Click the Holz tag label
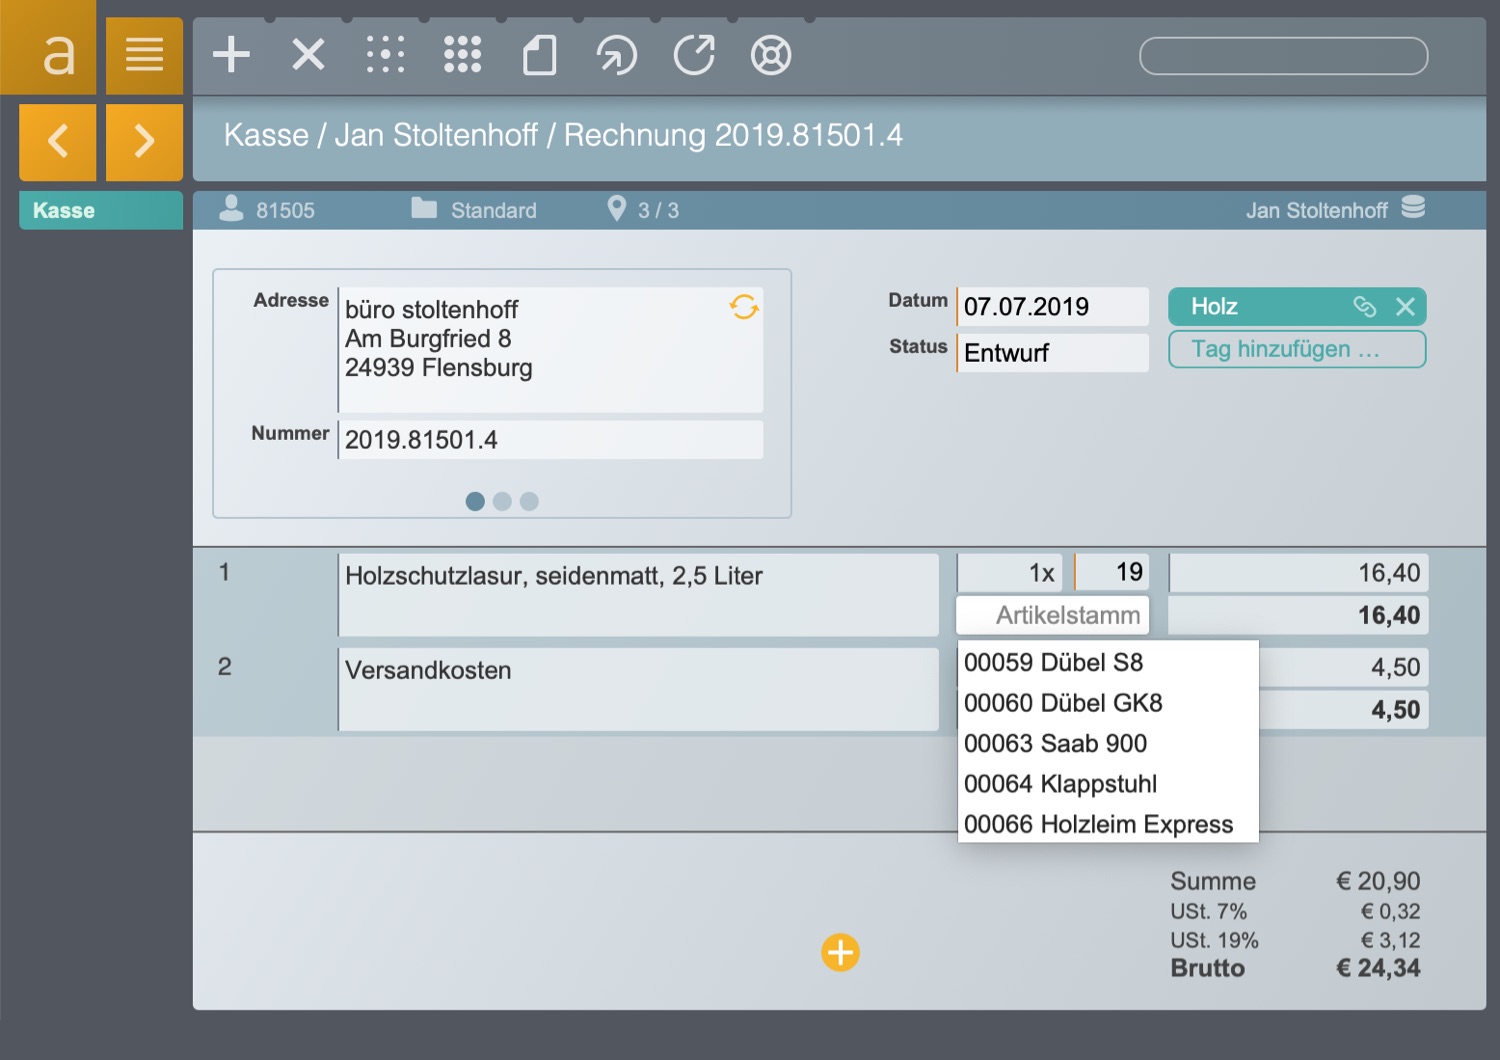Image resolution: width=1500 pixels, height=1060 pixels. click(1214, 306)
